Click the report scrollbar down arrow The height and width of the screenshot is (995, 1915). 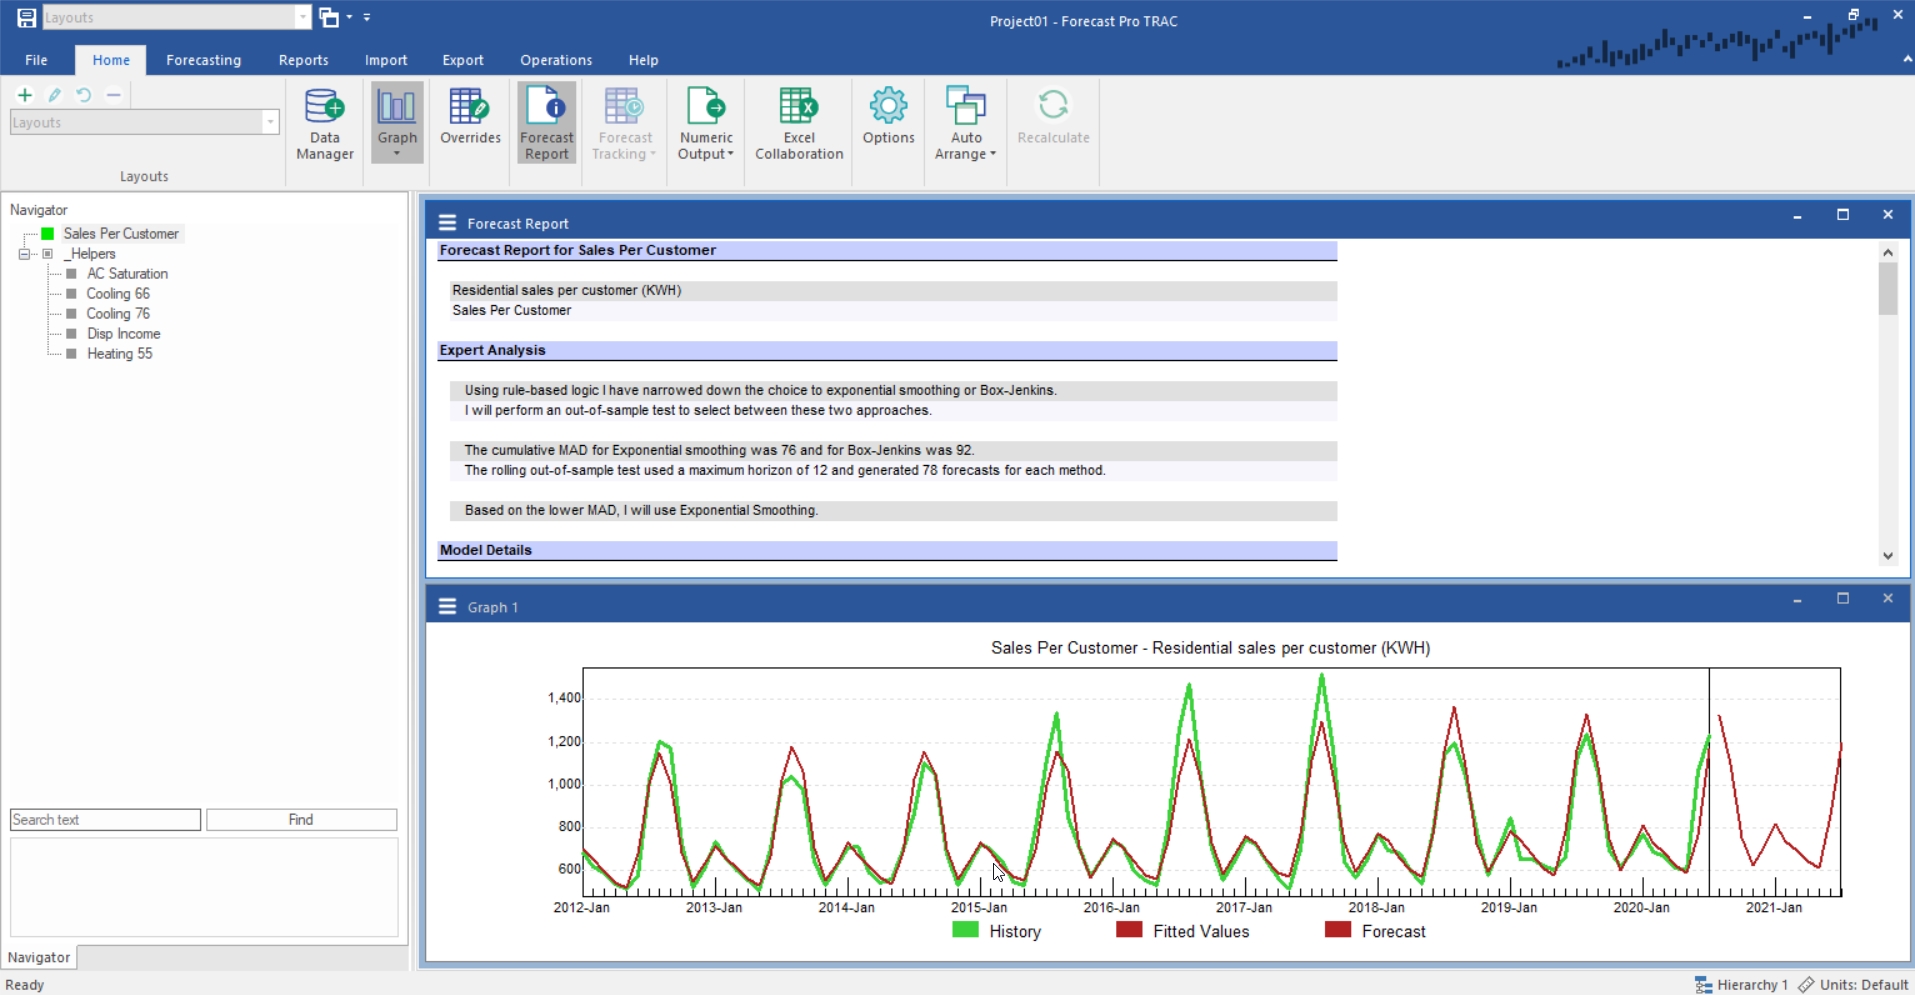tap(1888, 556)
